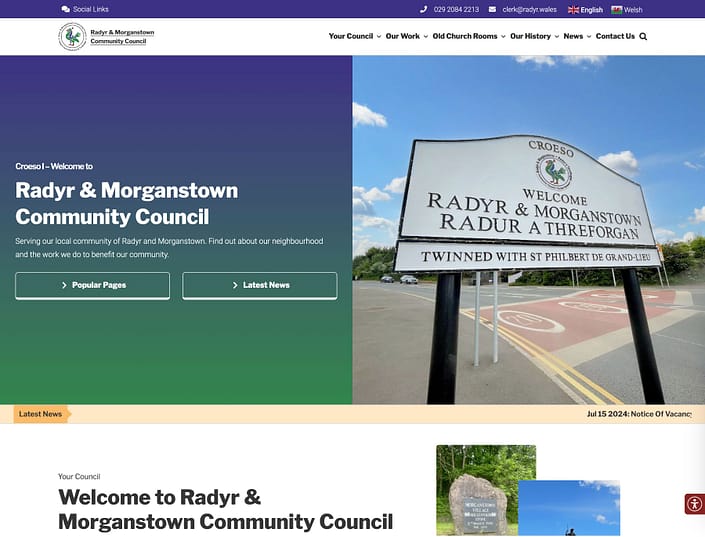Click the email envelope icon
Viewport: 705px width, 537px height.
(x=493, y=10)
